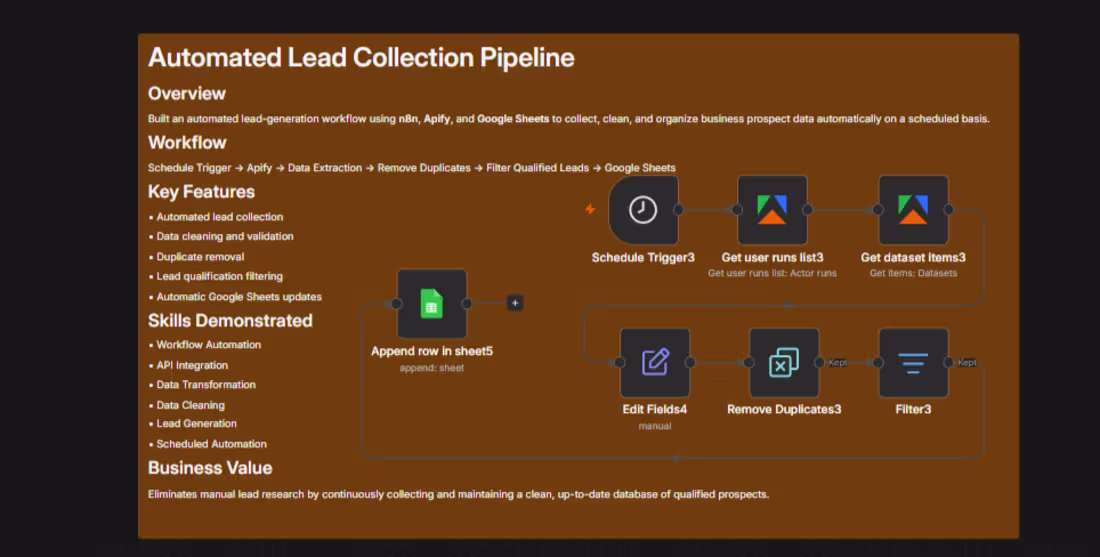Click the 'Schedule Trigger3' node label
This screenshot has height=557, width=1100.
click(643, 257)
